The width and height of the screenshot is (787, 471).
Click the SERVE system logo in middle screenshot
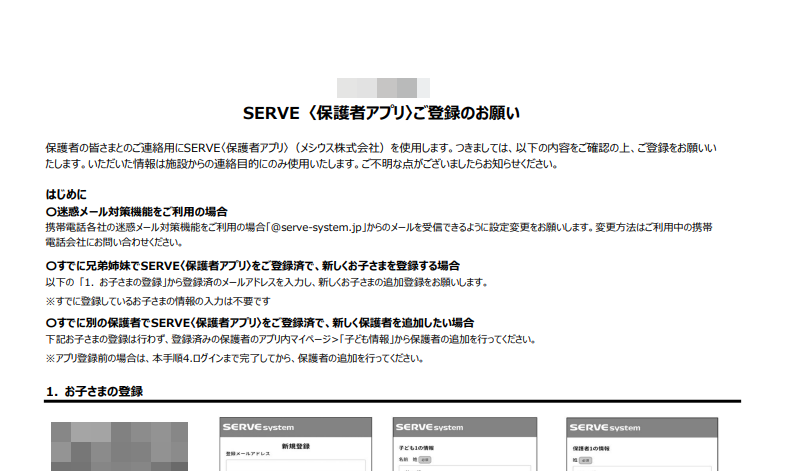[428, 427]
